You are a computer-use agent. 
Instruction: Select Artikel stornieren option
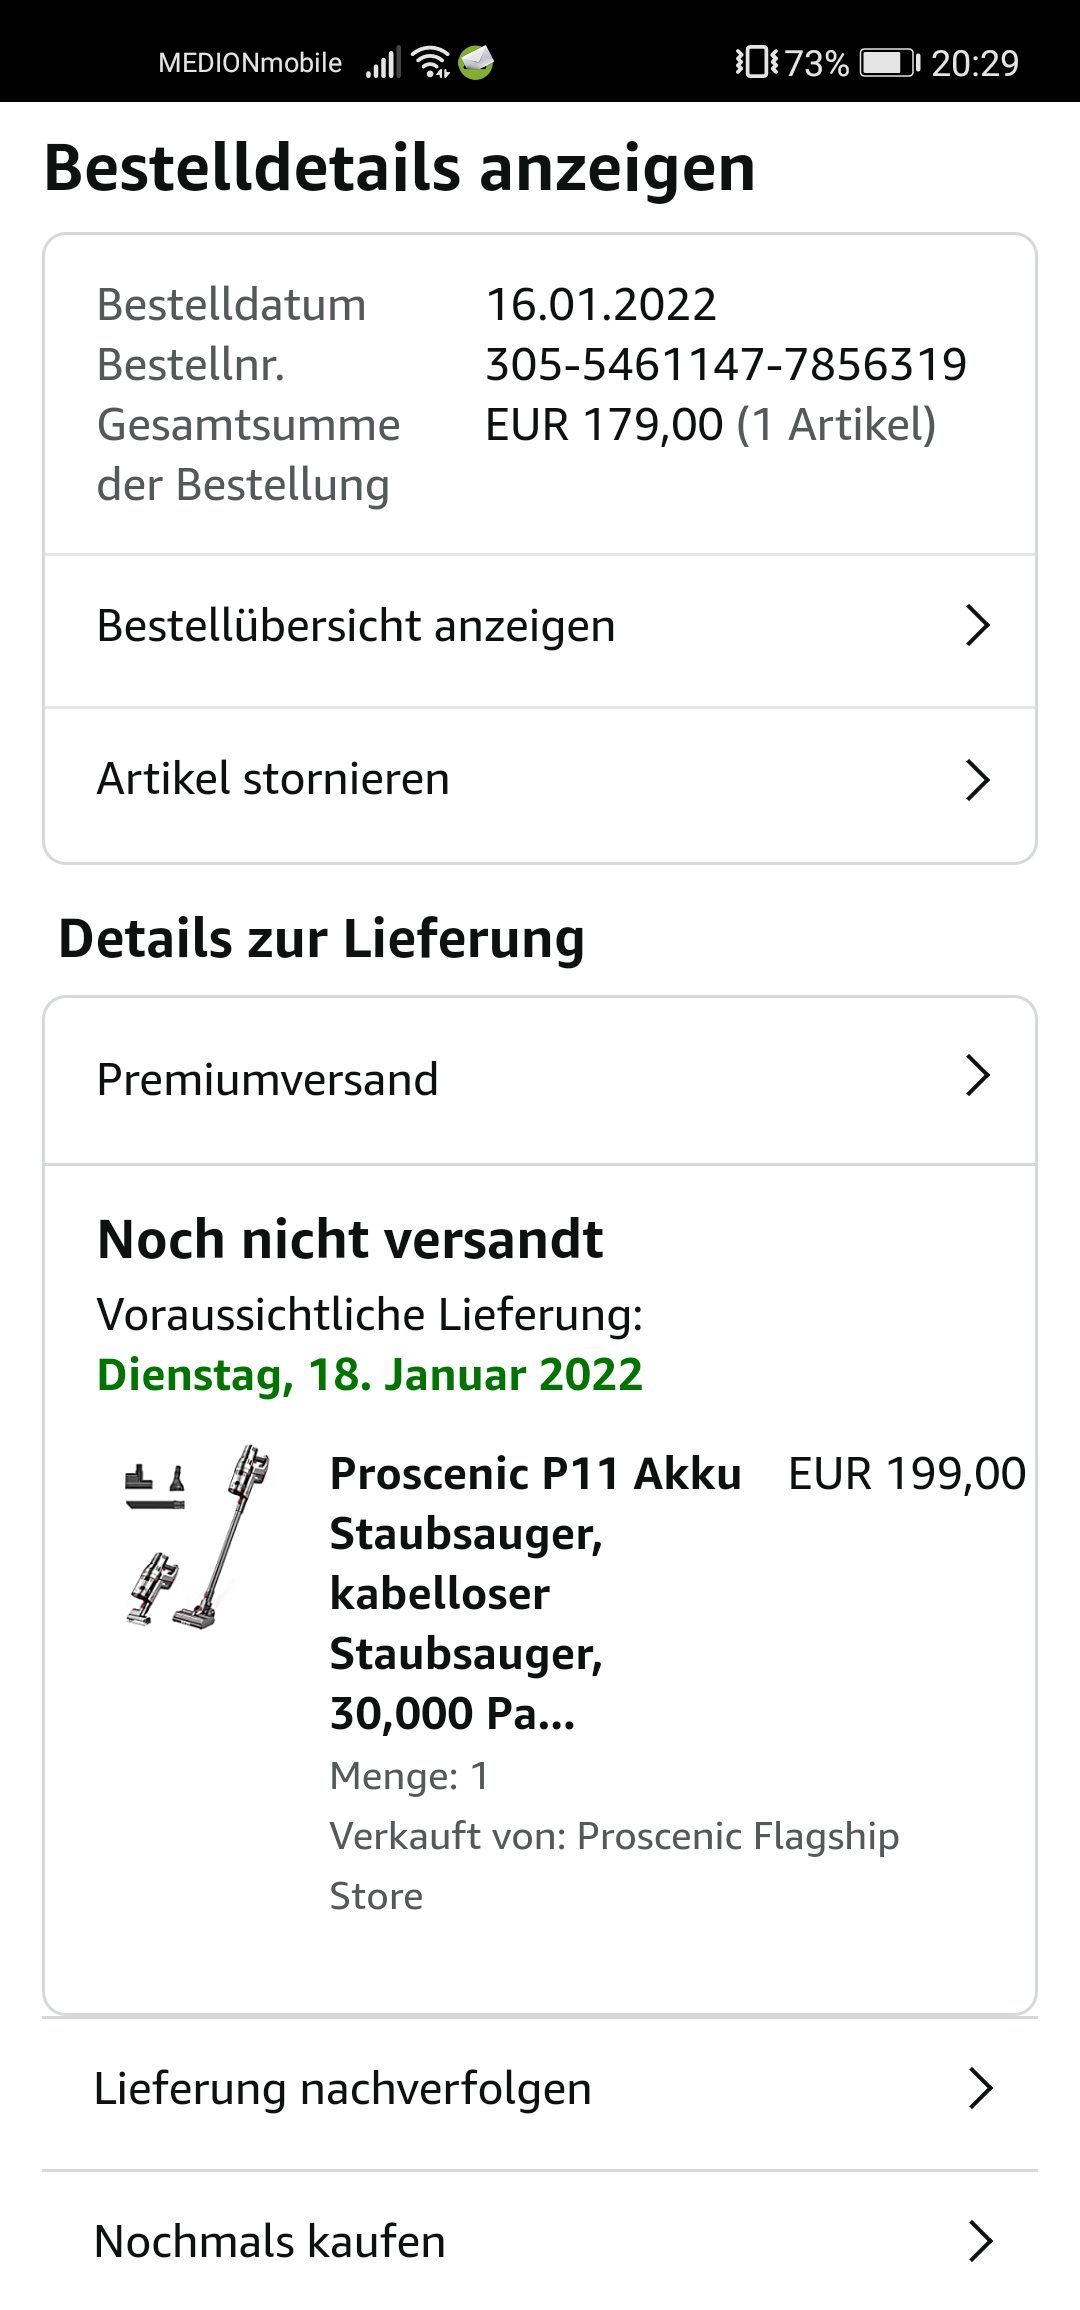coord(273,779)
